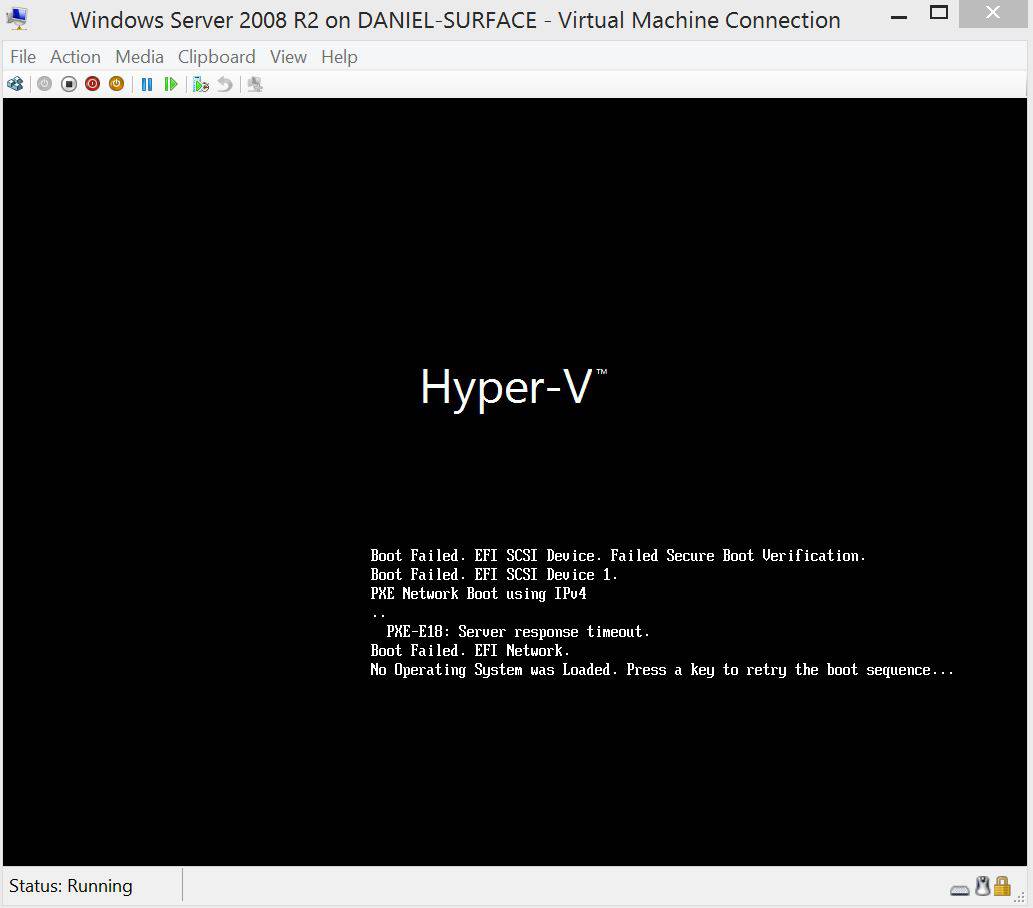Click the lock icon in status bar

(x=1000, y=886)
